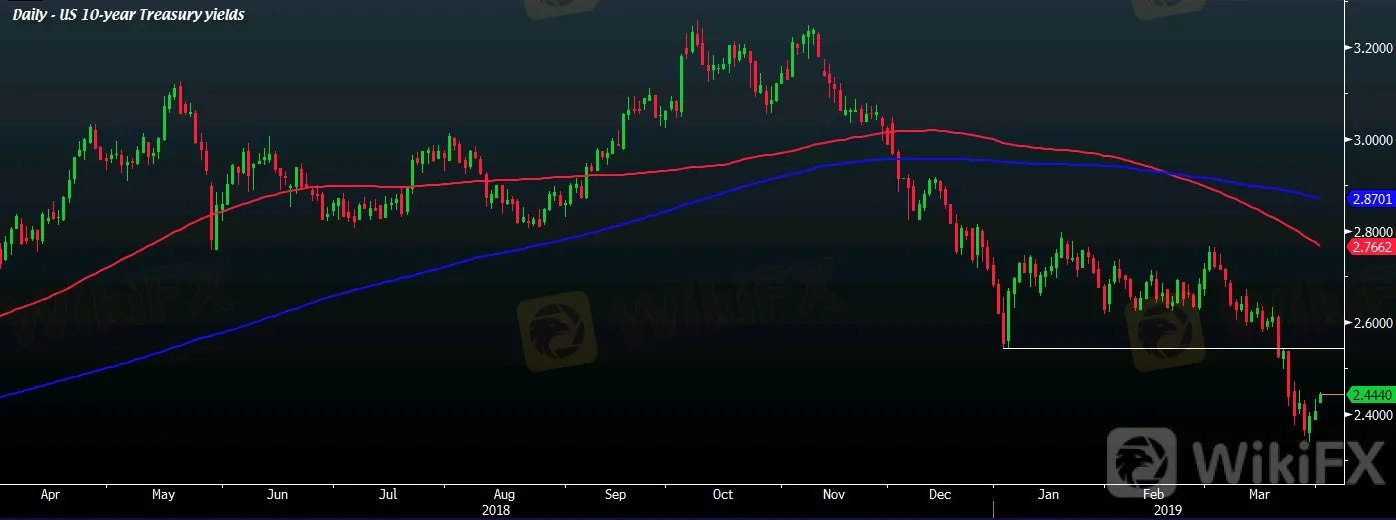Screen dimensions: 1396x520
Task: Click the May label on time axis
Action: [164, 494]
